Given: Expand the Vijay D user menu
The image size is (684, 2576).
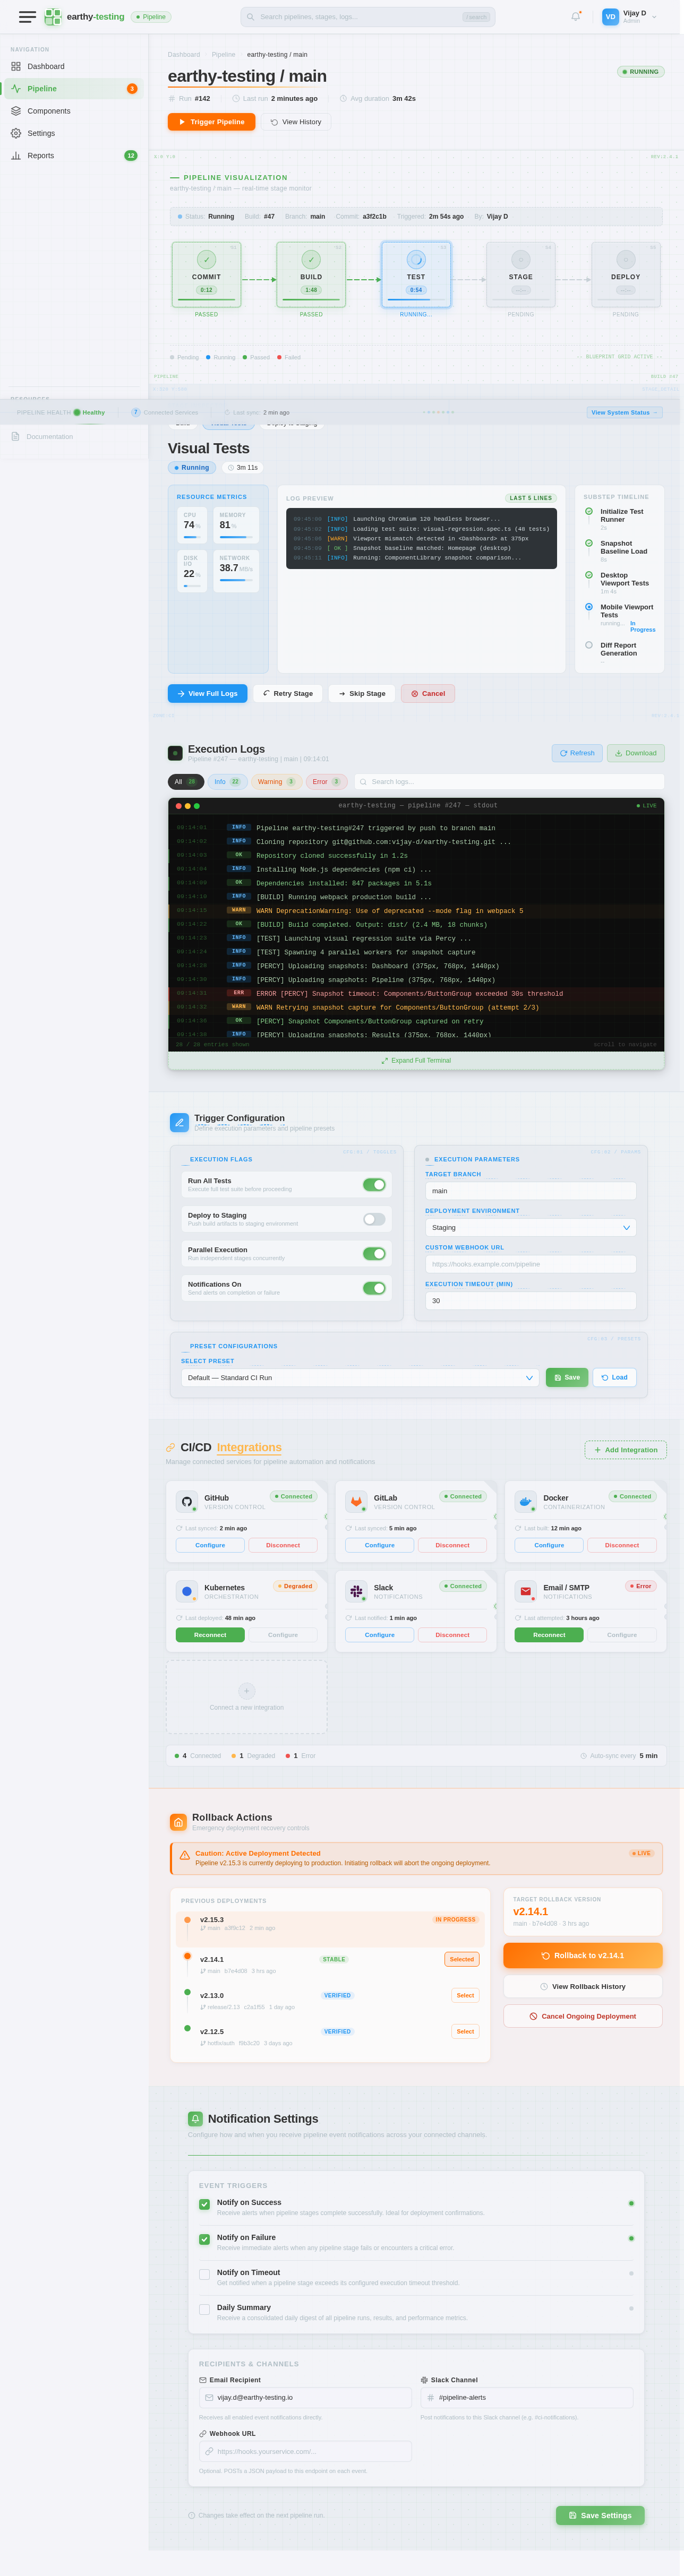Looking at the screenshot, I should tap(630, 17).
